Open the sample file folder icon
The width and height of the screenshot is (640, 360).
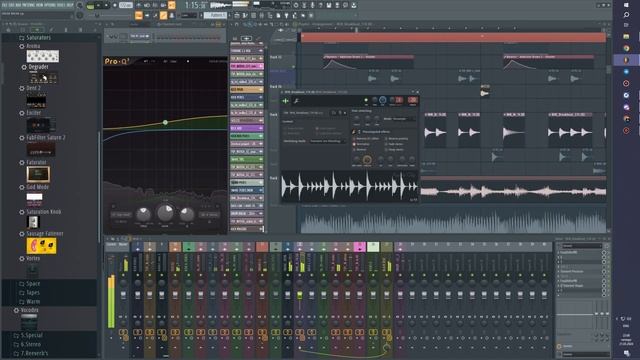coord(334,113)
